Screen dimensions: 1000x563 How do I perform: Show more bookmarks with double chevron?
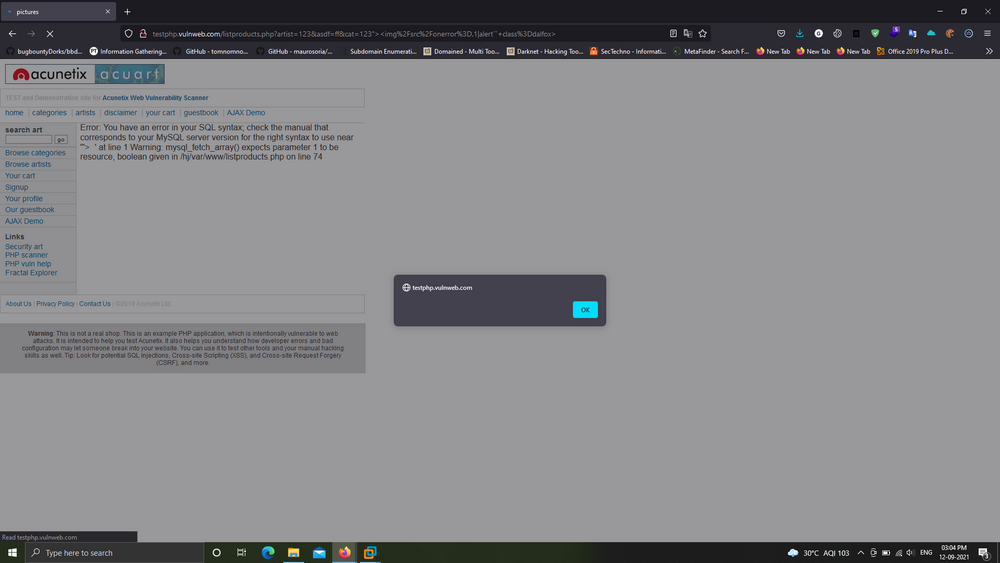coord(989,51)
